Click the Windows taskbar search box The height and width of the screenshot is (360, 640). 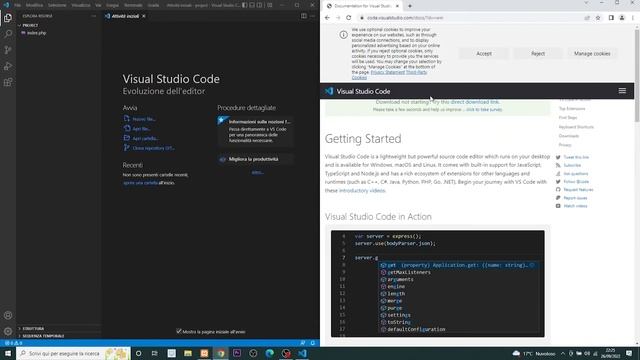point(73,353)
